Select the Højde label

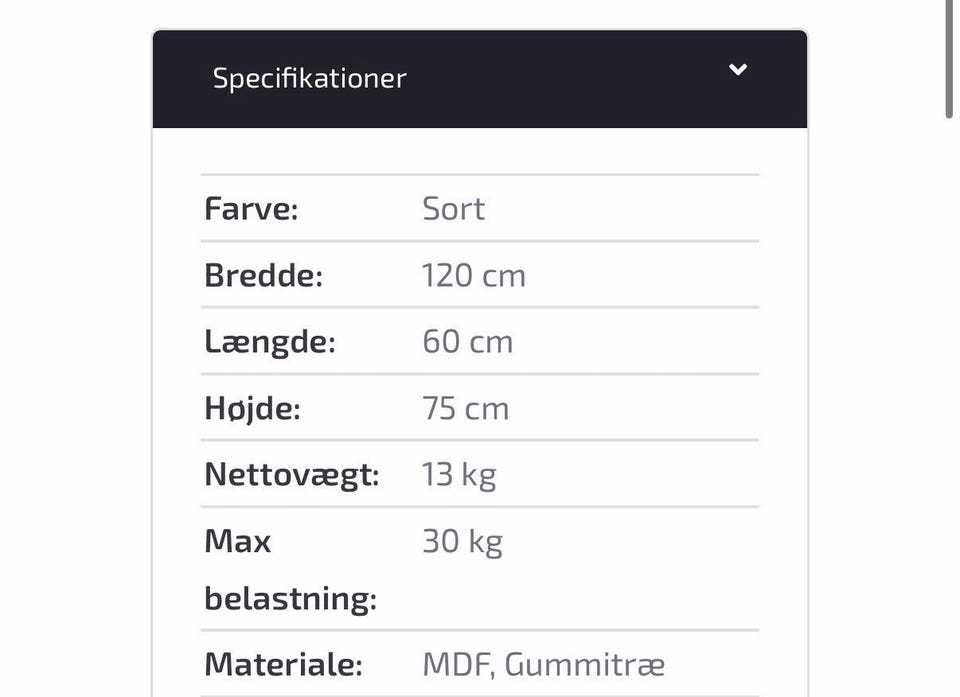tap(252, 408)
